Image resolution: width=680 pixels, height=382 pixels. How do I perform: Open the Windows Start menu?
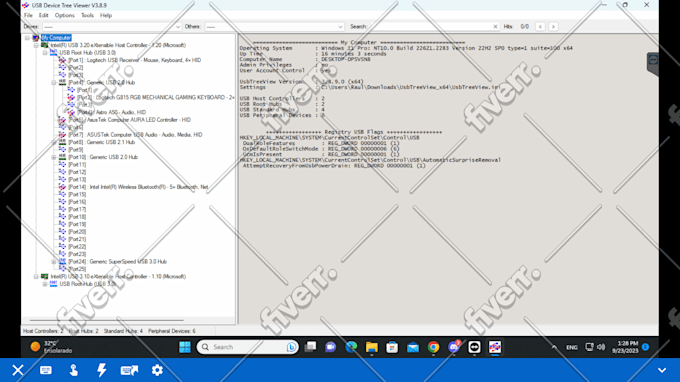[x=185, y=347]
